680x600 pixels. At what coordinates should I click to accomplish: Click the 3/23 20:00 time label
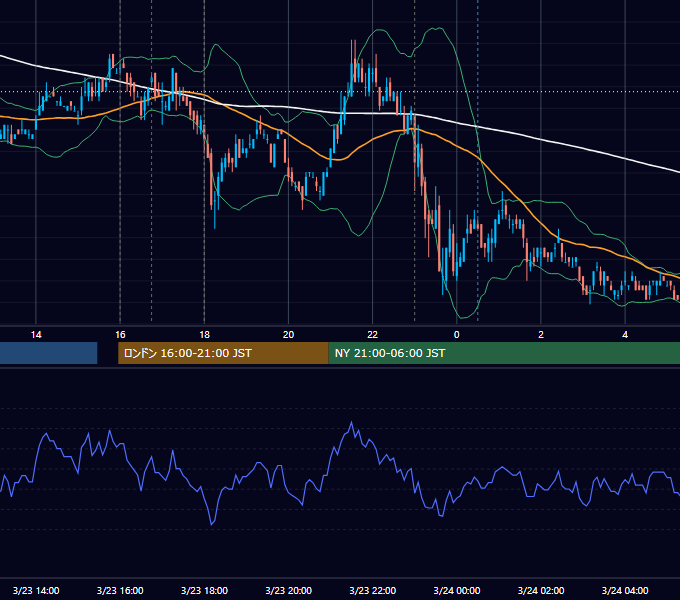tap(288, 590)
